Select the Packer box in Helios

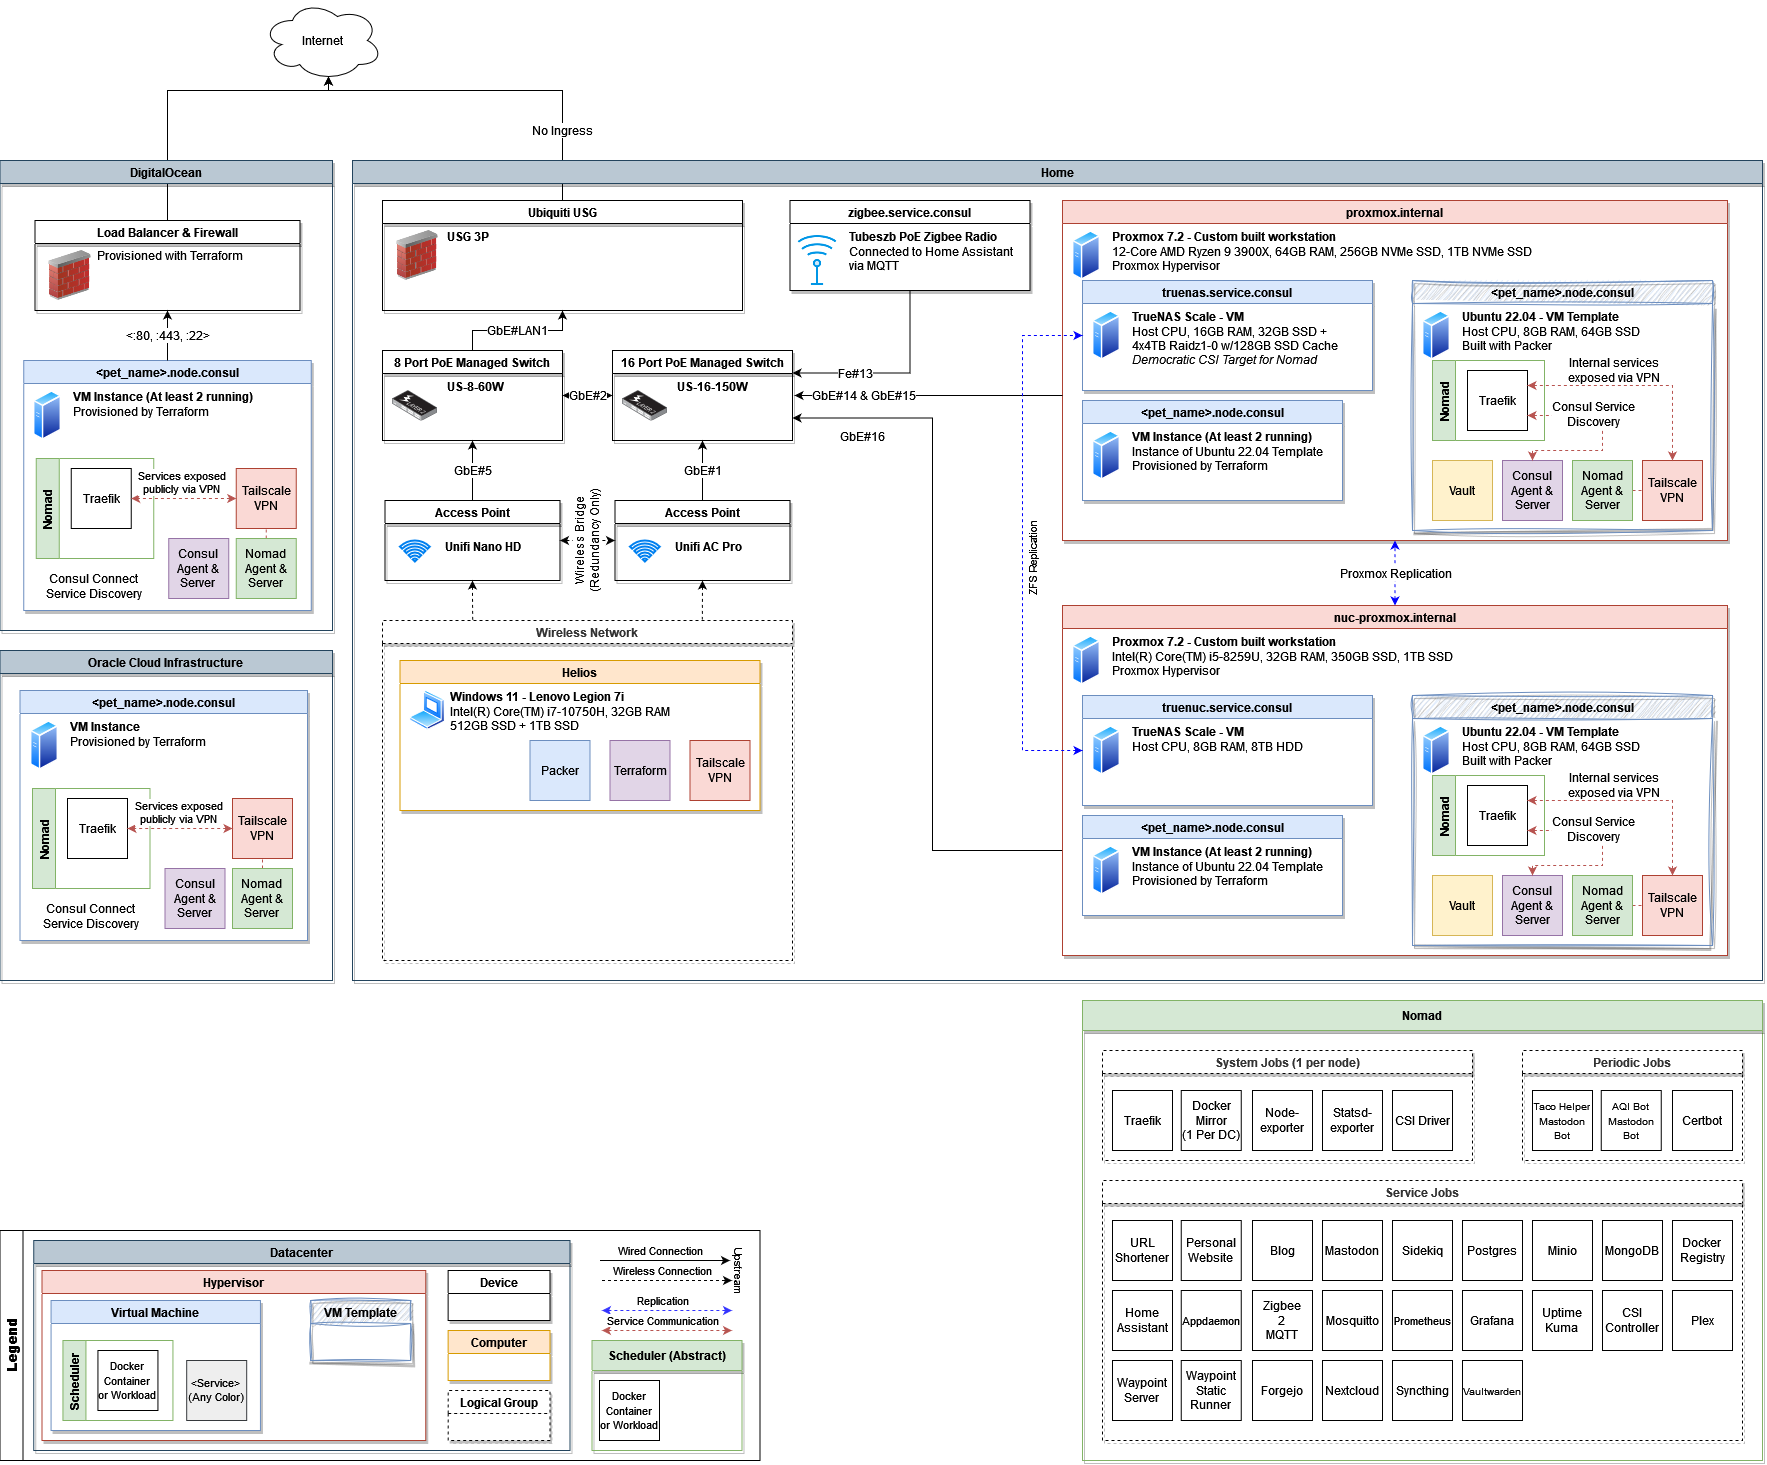coord(560,771)
